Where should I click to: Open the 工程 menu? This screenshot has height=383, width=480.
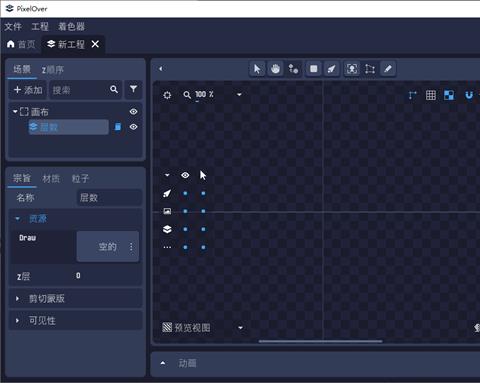(40, 27)
